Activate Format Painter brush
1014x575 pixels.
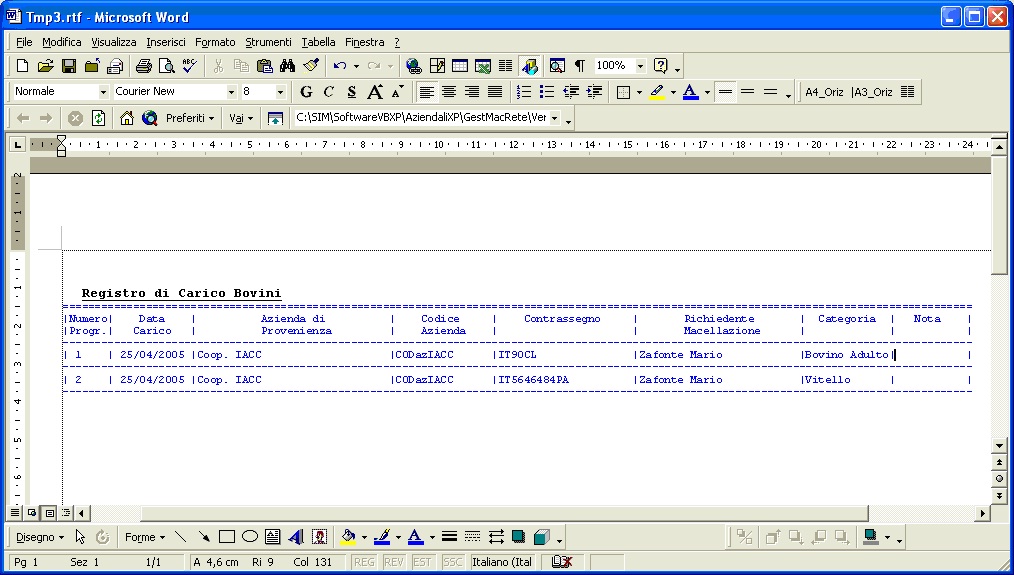pos(311,65)
